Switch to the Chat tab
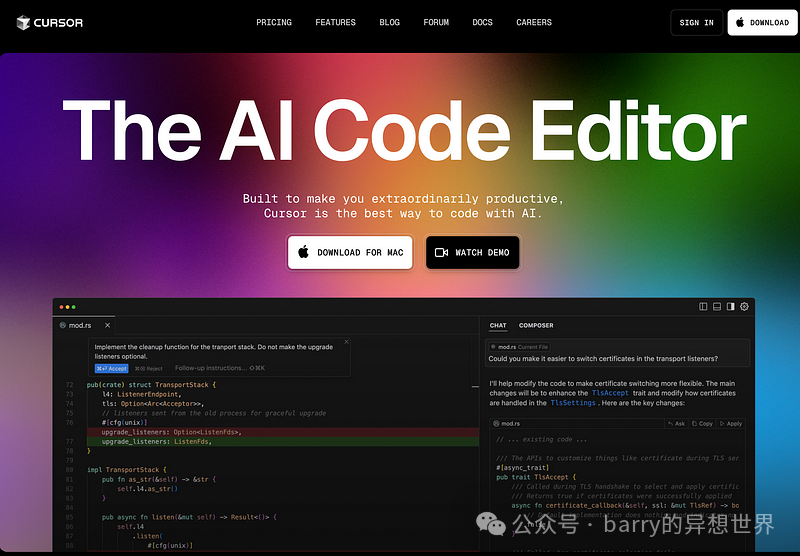The height and width of the screenshot is (556, 800). [x=498, y=325]
